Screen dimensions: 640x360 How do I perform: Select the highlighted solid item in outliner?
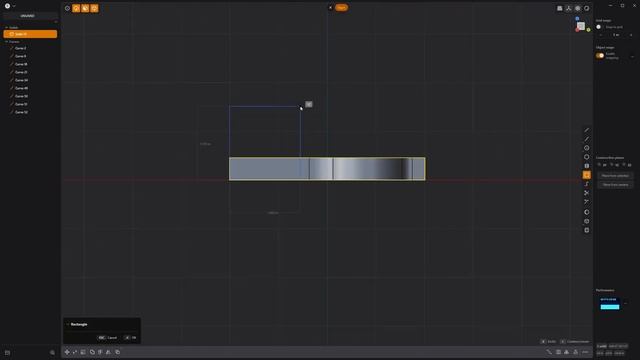point(30,34)
